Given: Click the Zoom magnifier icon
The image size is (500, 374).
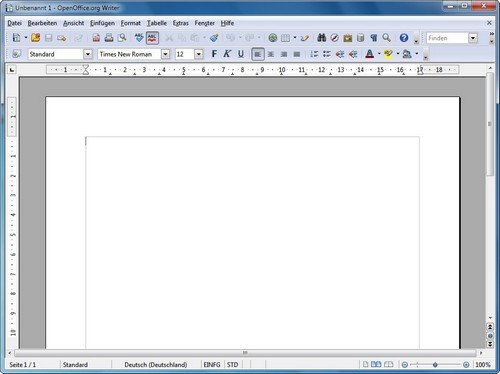Looking at the screenshot, I should pyautogui.click(x=387, y=38).
